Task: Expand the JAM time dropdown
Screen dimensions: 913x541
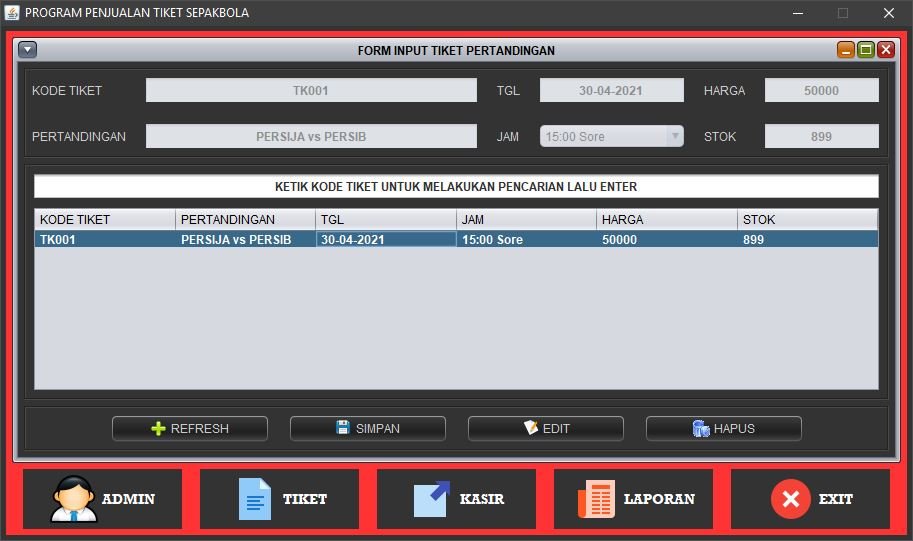Action: pyautogui.click(x=674, y=136)
